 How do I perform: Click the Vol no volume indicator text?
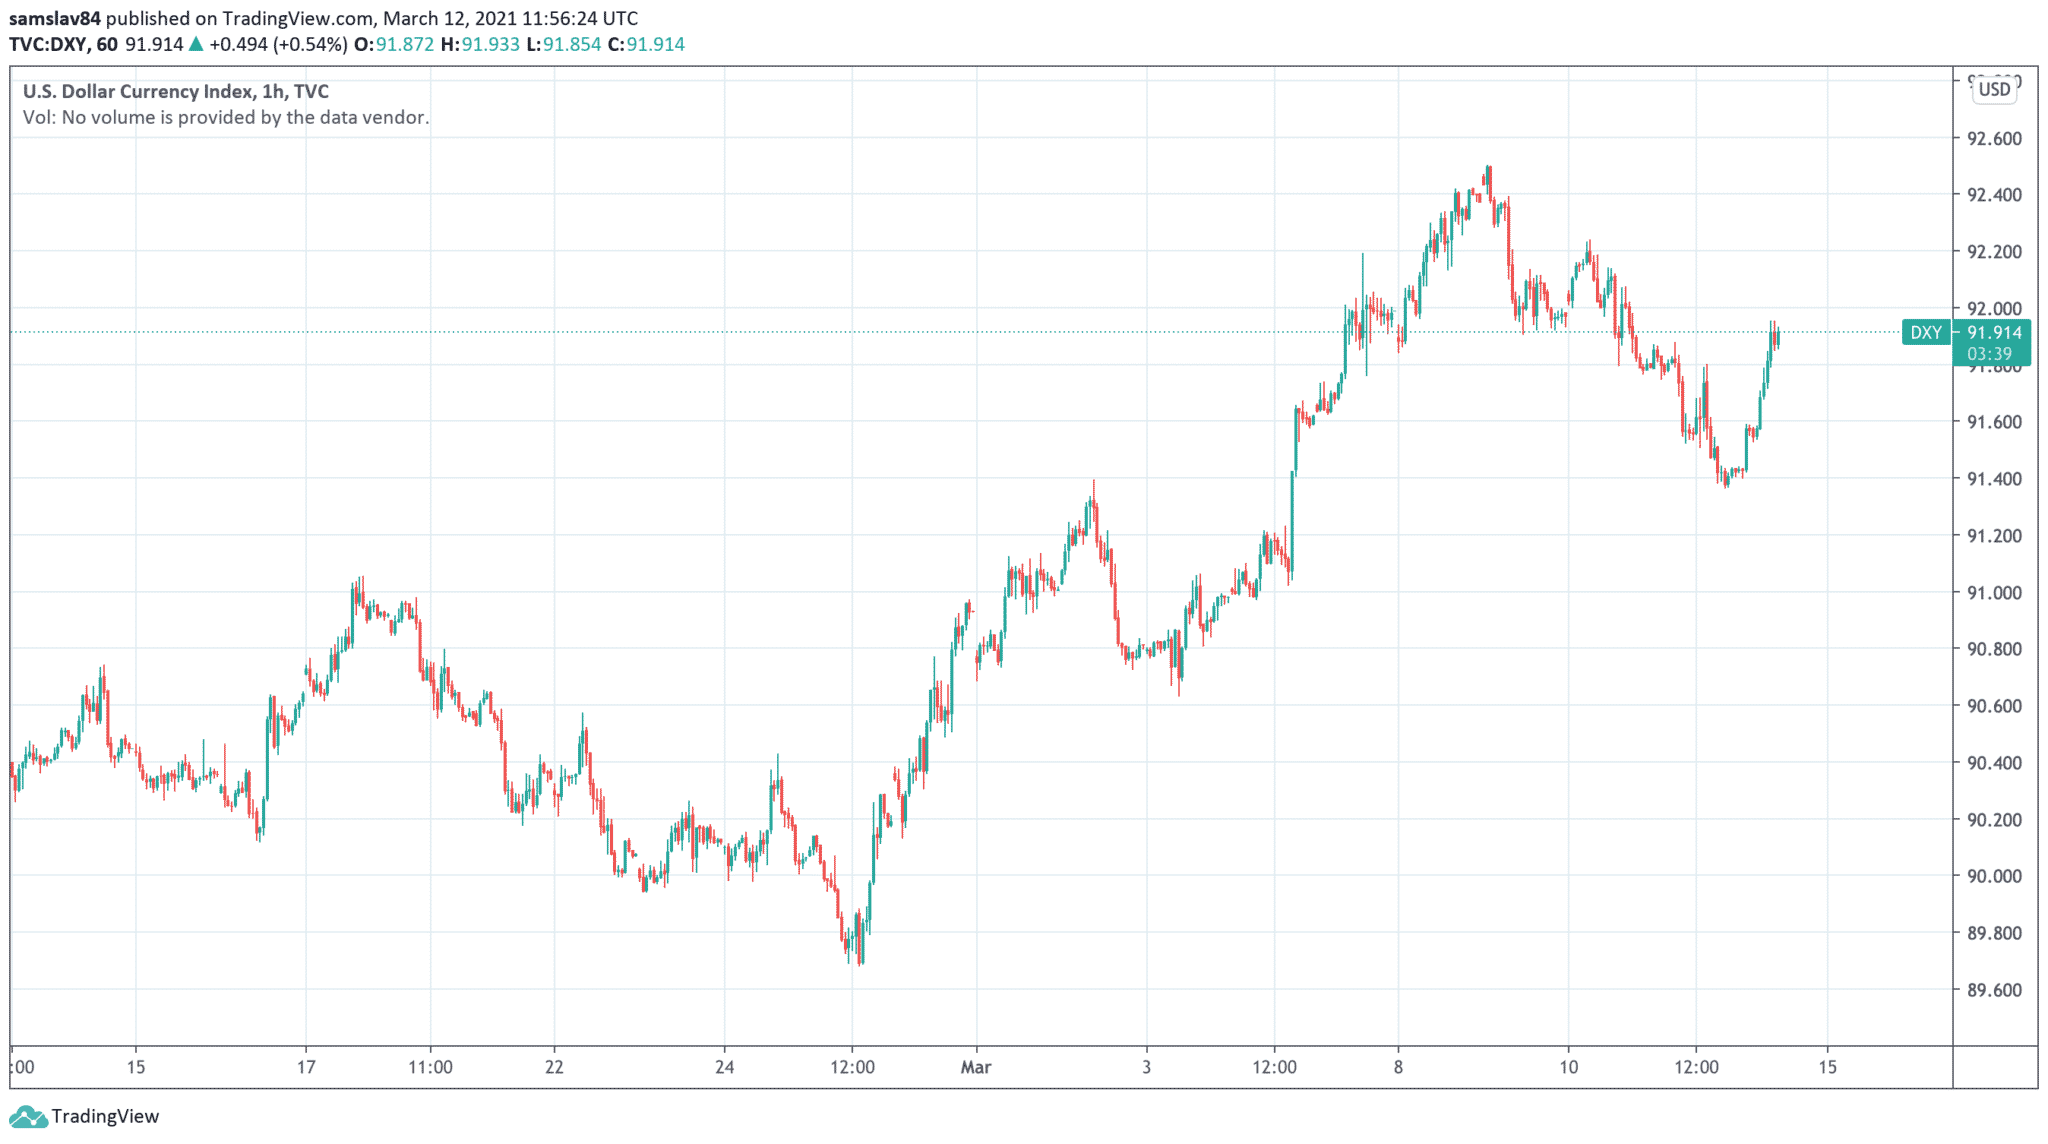(x=226, y=117)
